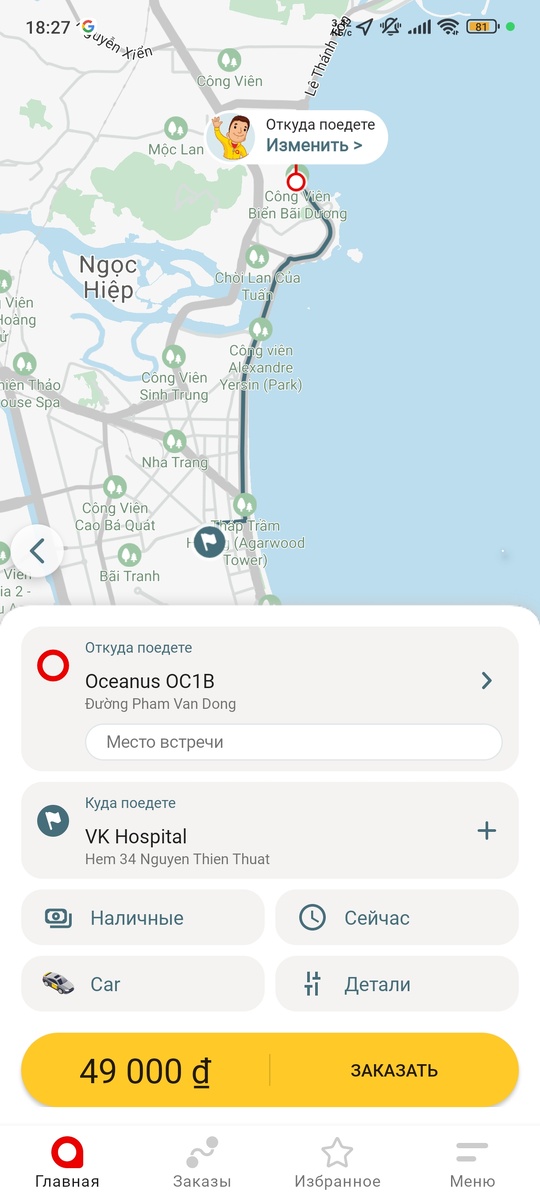Tap the Mộc Lan tree marker
This screenshot has width=540, height=1200.
[176, 128]
